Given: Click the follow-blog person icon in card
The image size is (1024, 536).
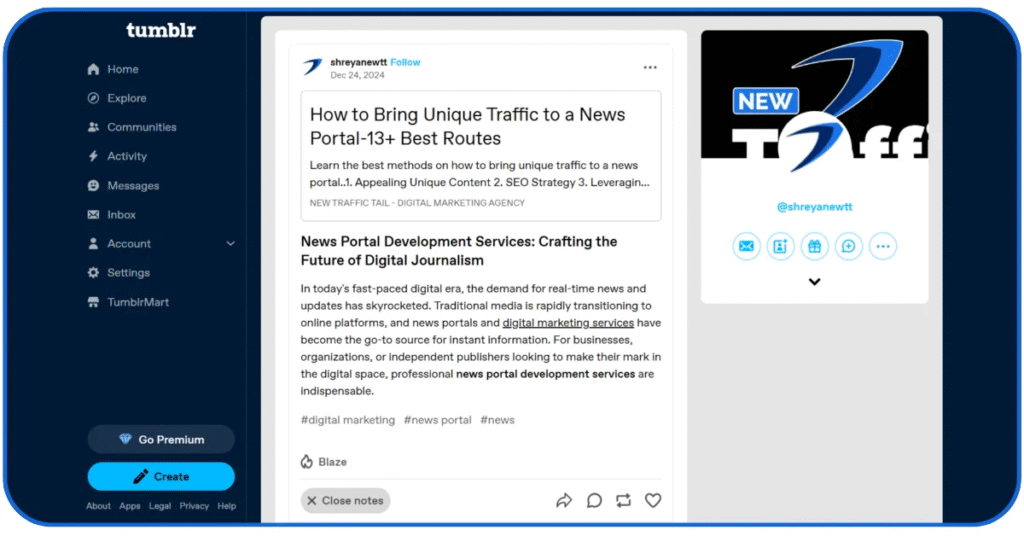Looking at the screenshot, I should click(x=780, y=246).
